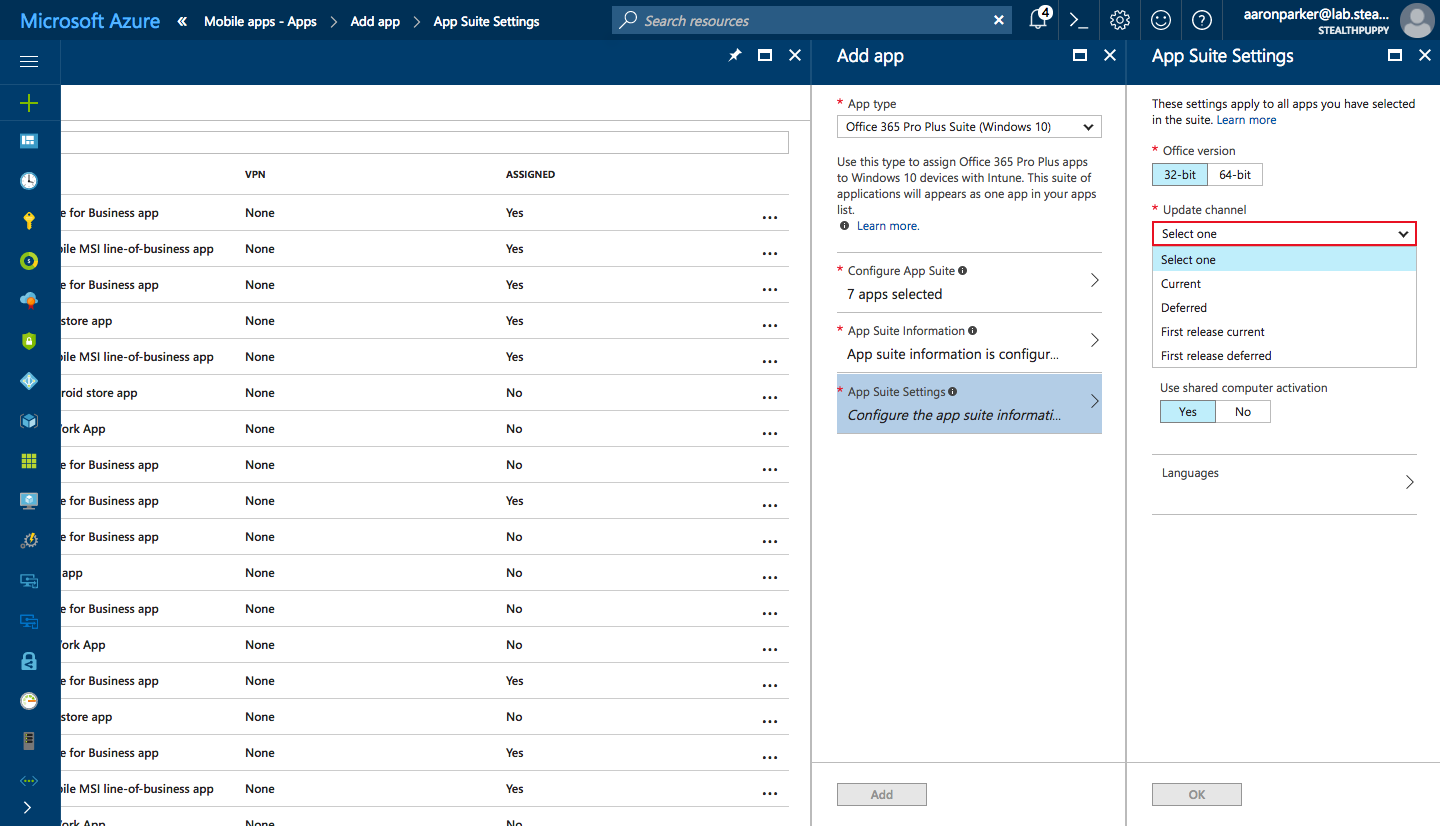This screenshot has width=1440, height=826.
Task: Click info icon beside Configure App Suite
Action: (963, 271)
